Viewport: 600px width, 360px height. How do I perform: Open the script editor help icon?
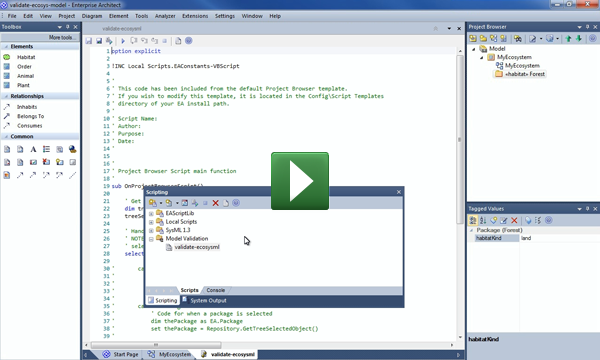(x=189, y=41)
